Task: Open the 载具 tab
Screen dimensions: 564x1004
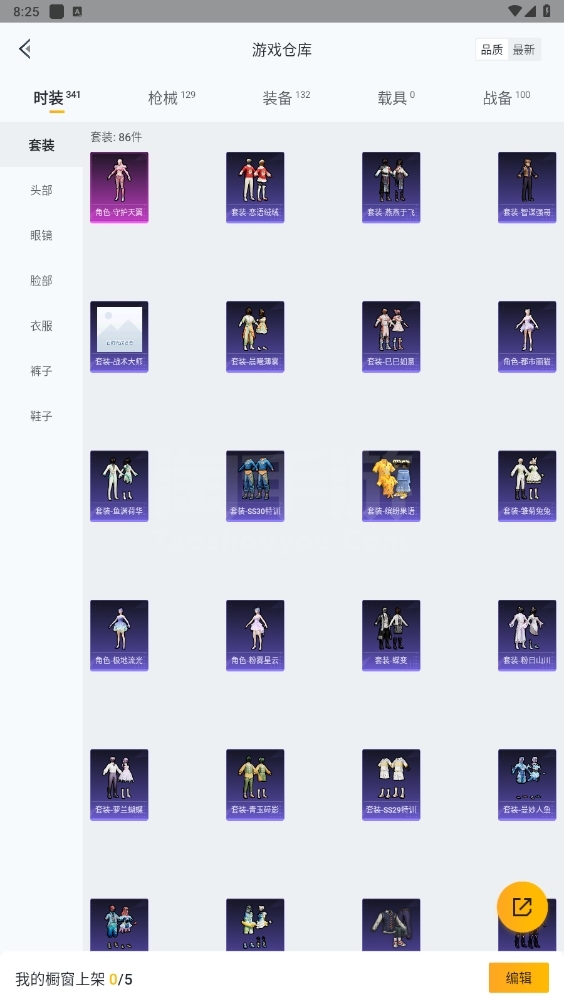Action: [396, 97]
